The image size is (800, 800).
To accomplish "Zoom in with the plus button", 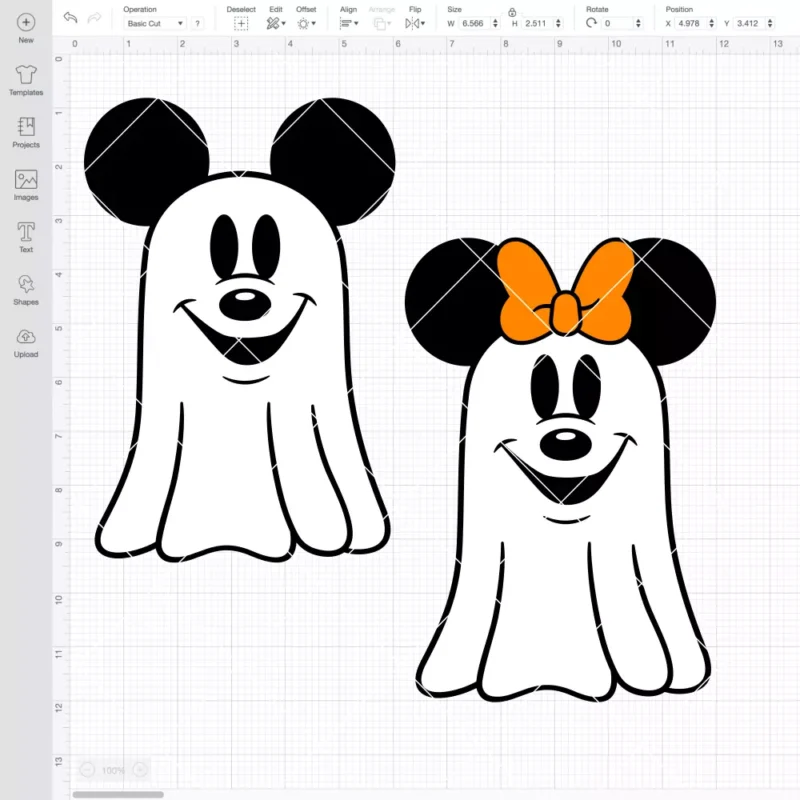I will point(140,770).
